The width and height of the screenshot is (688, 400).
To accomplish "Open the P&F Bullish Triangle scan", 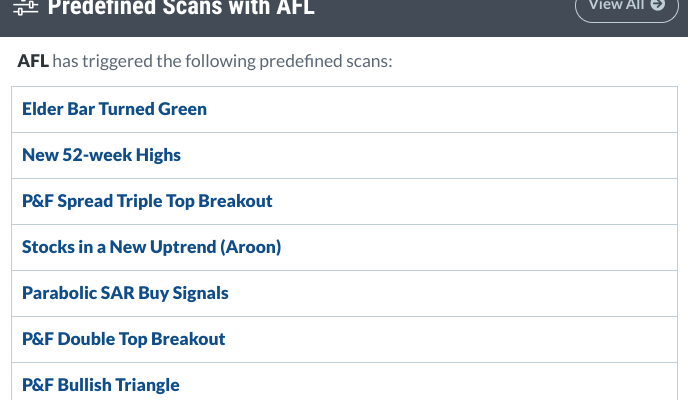I will (100, 385).
